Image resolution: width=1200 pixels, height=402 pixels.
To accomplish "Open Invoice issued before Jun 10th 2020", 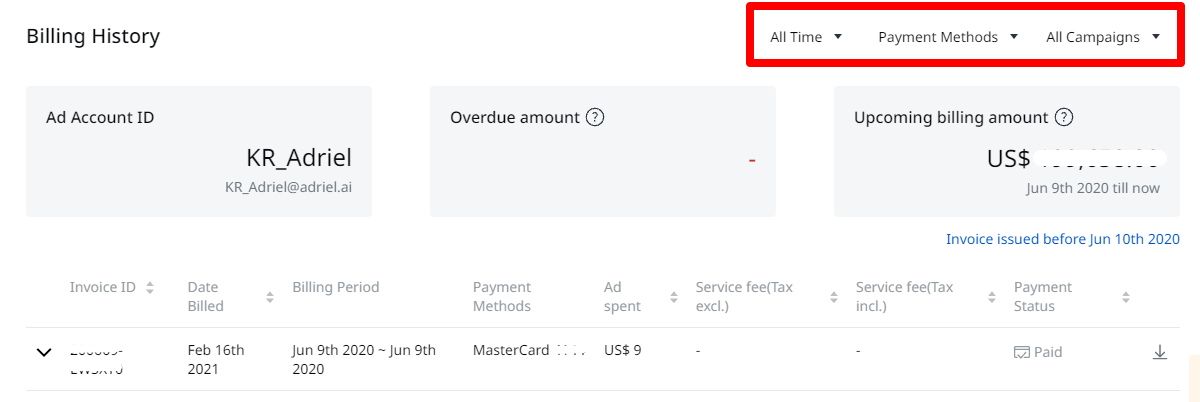I will tap(1063, 239).
